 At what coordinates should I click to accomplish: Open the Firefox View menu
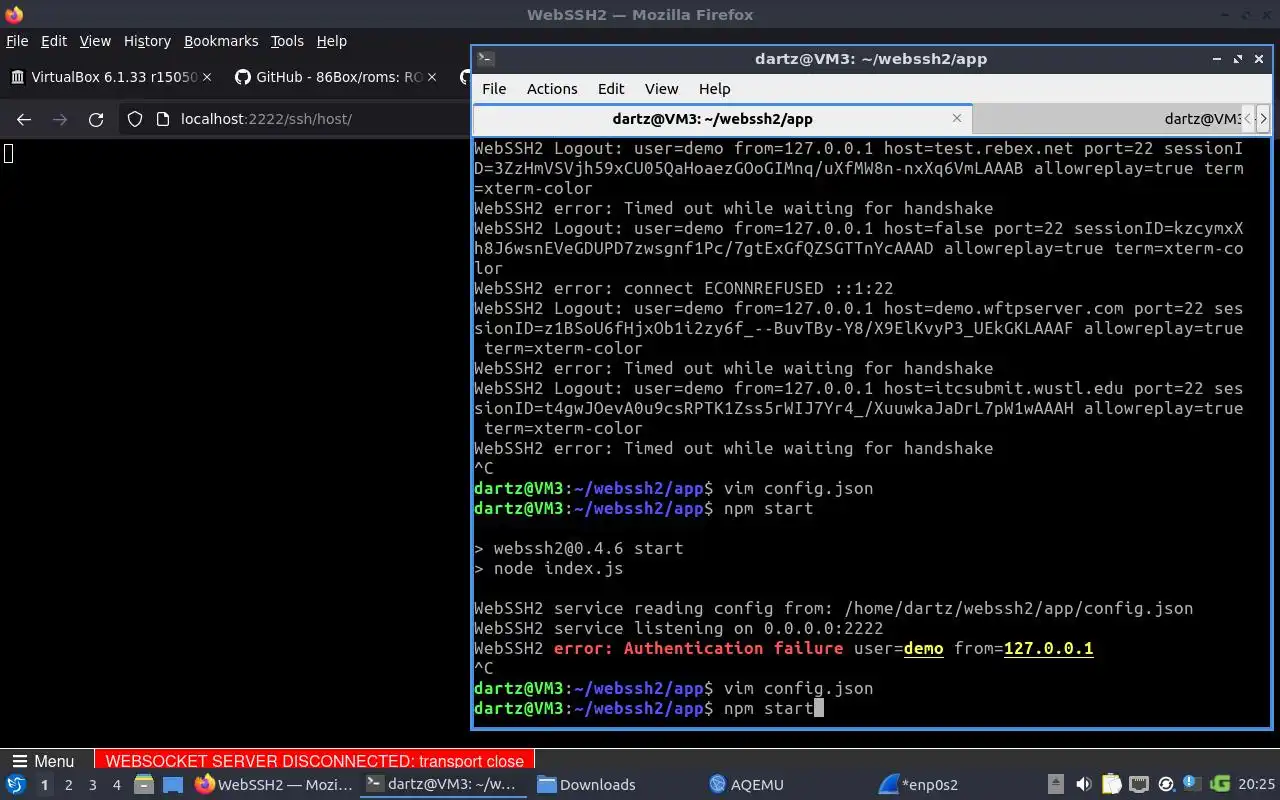click(x=95, y=41)
